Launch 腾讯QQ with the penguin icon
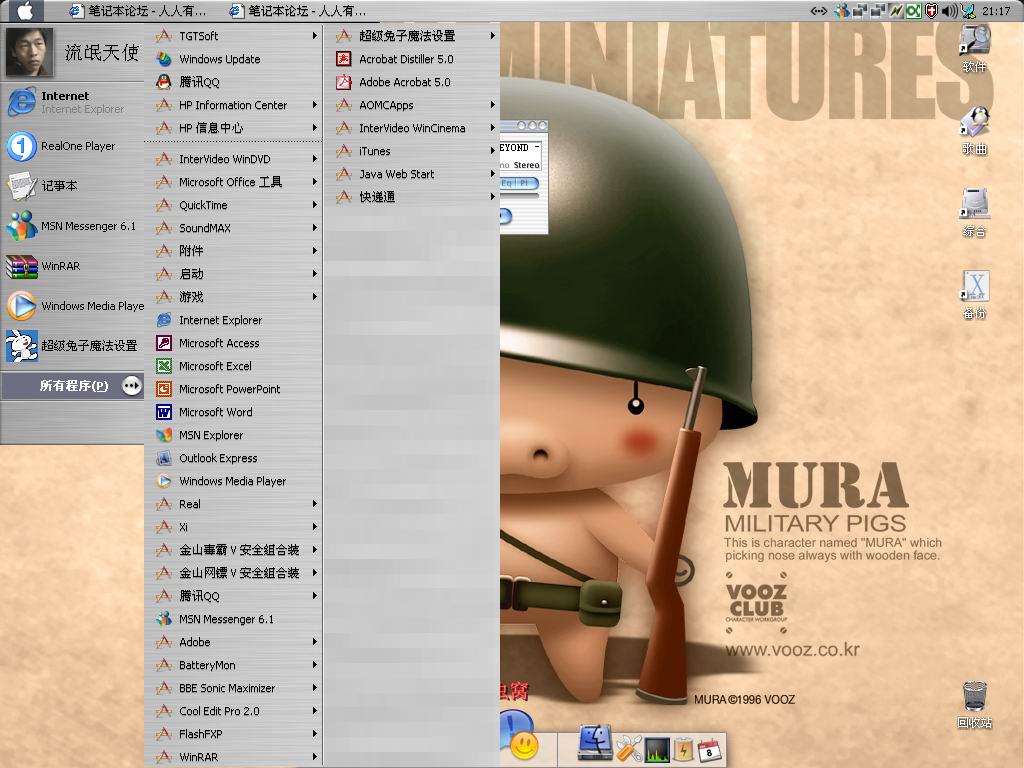Screen dimensions: 1024x768 tap(233, 82)
